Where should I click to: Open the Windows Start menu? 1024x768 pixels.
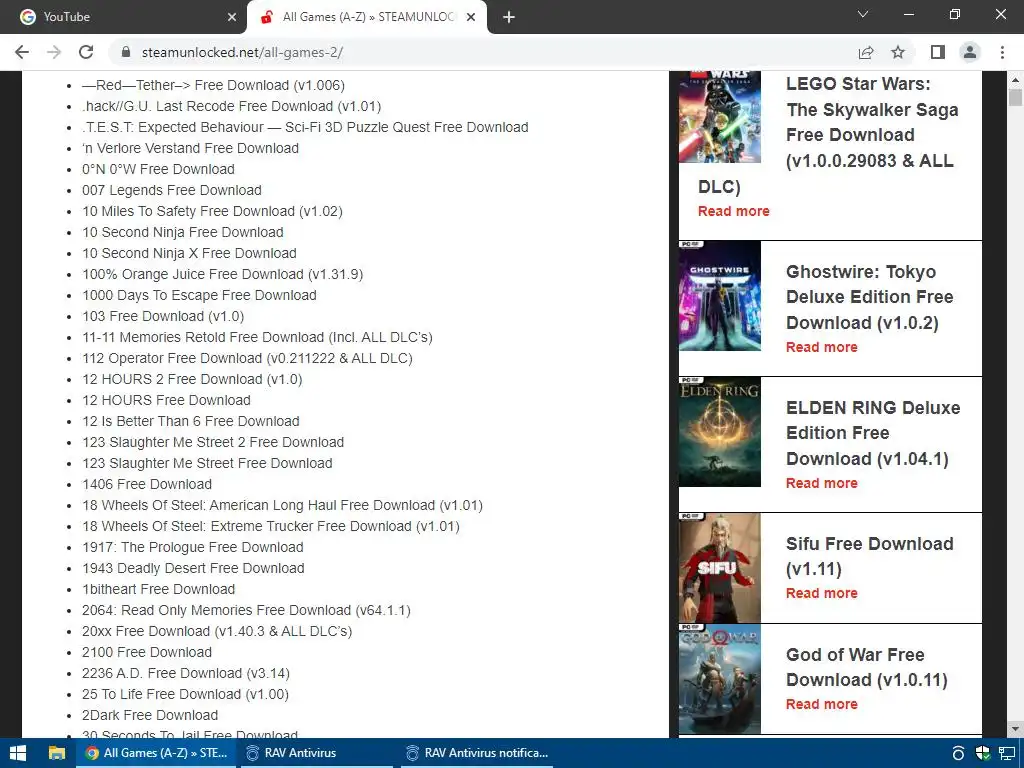[18, 753]
